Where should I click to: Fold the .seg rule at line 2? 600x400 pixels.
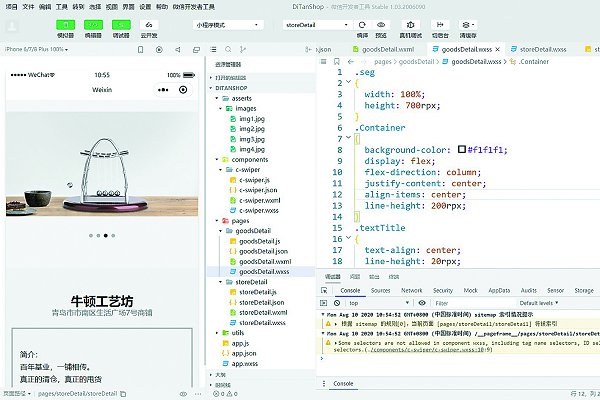click(348, 82)
